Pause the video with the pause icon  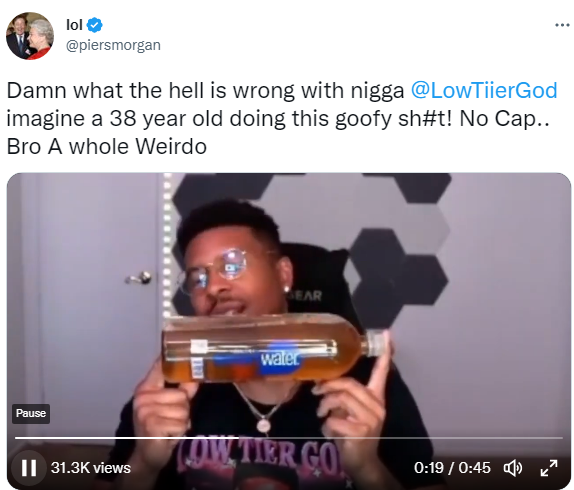point(29,468)
